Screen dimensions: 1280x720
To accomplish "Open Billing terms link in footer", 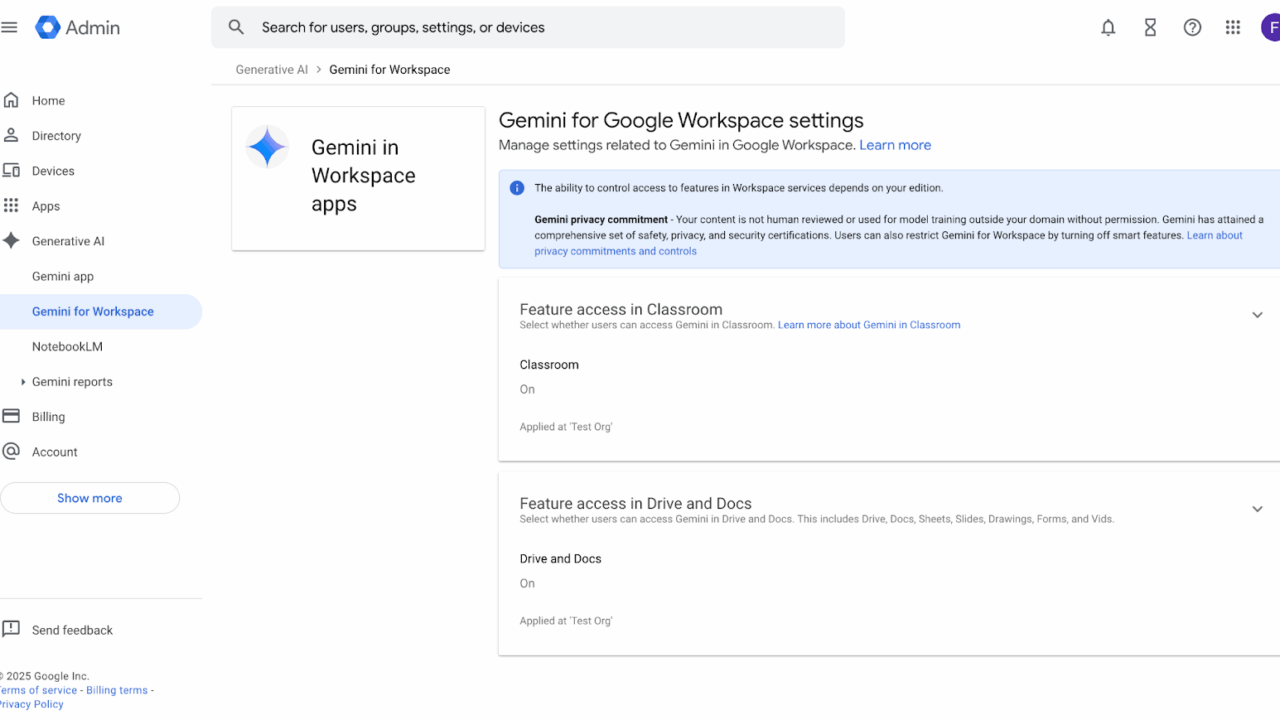I will coord(117,690).
